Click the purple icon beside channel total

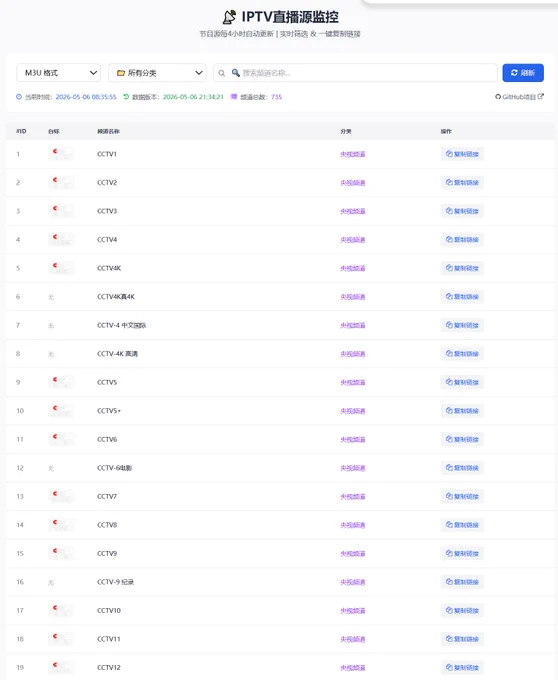point(234,96)
